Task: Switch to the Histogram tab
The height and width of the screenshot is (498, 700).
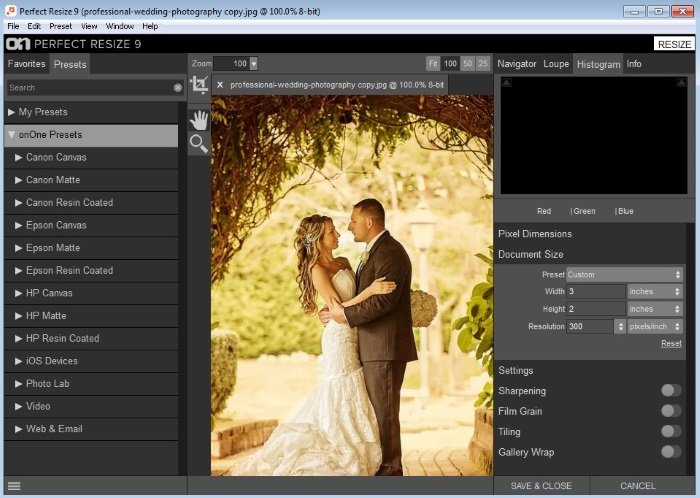Action: [x=598, y=64]
